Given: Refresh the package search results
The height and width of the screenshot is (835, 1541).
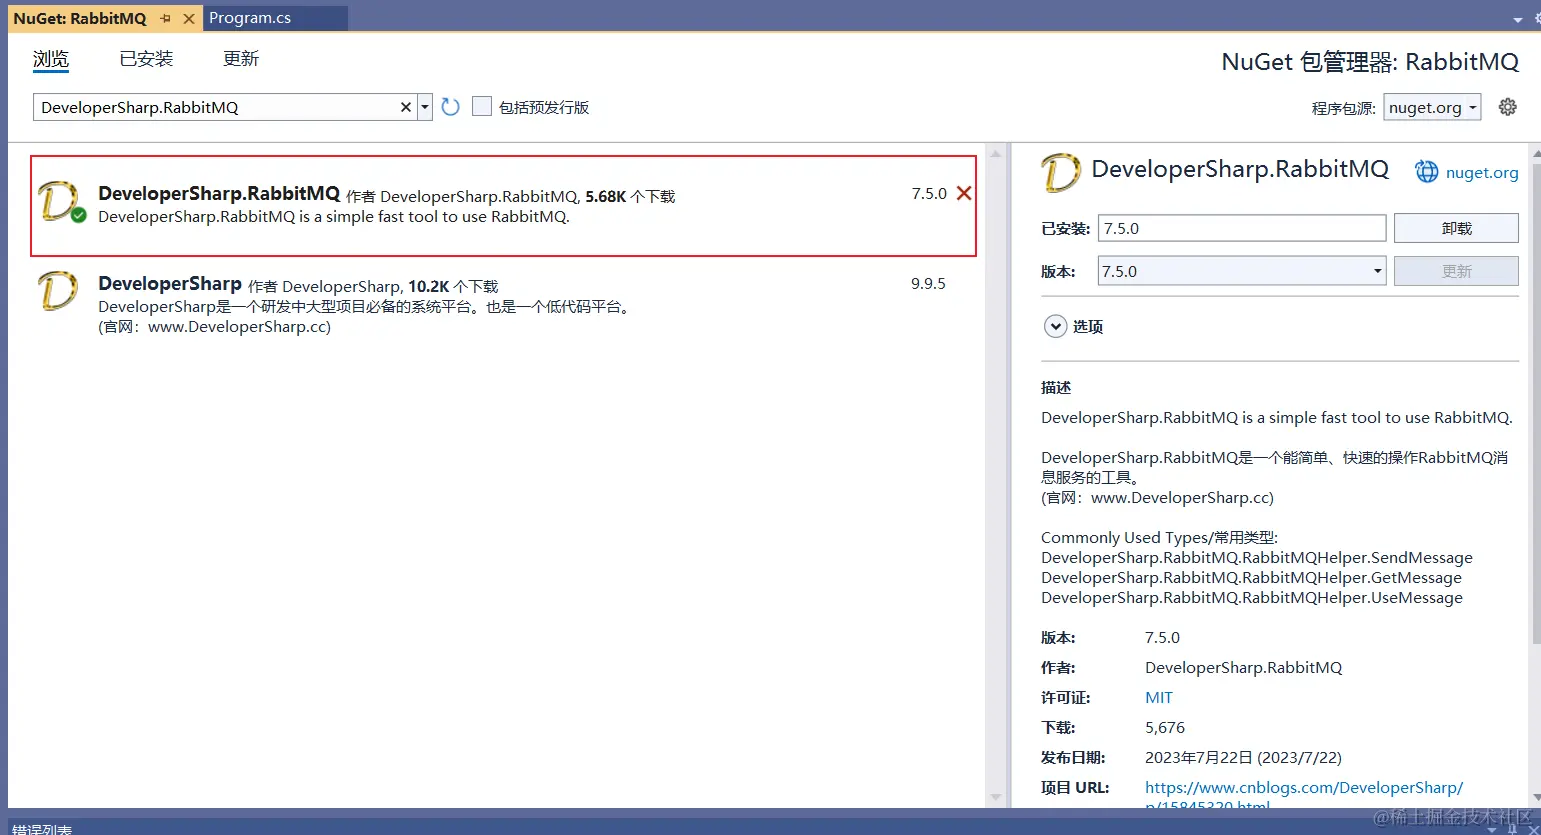Looking at the screenshot, I should [451, 107].
